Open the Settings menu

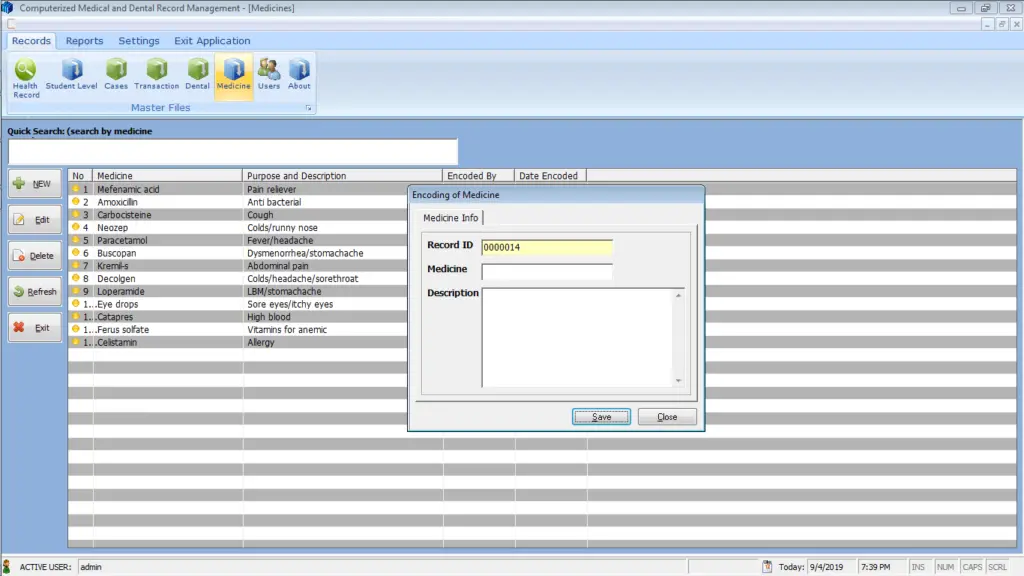138,40
